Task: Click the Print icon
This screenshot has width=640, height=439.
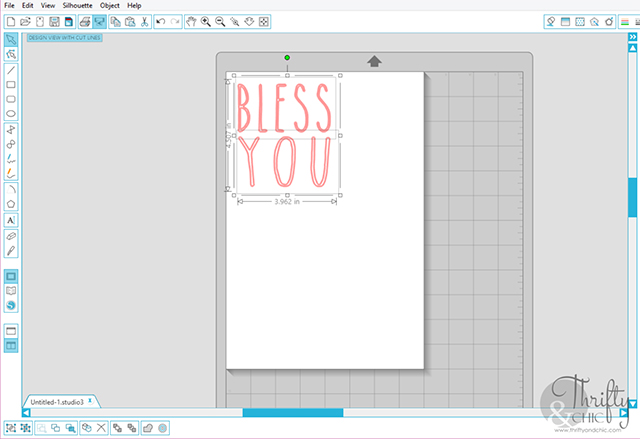Action: click(85, 22)
